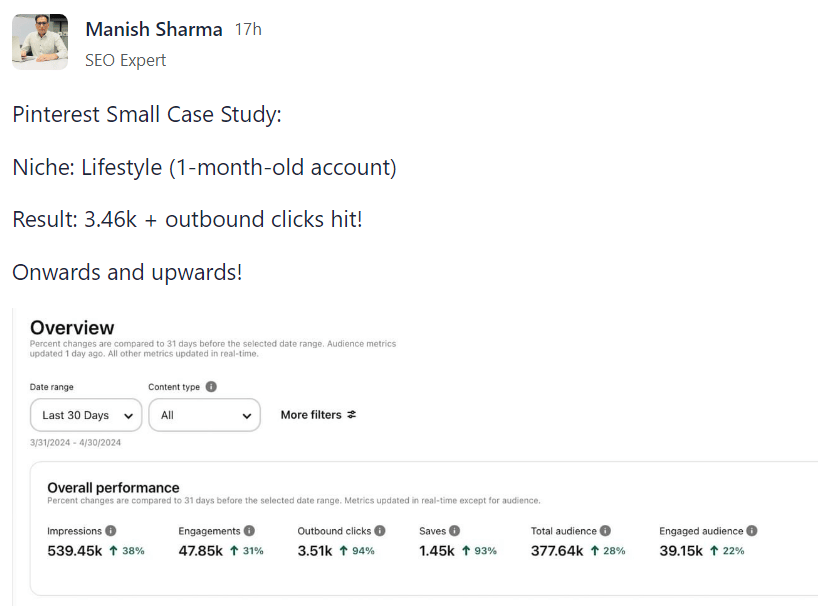The height and width of the screenshot is (606, 822).
Task: Select the Engagements 47.85k metric
Action: click(200, 551)
